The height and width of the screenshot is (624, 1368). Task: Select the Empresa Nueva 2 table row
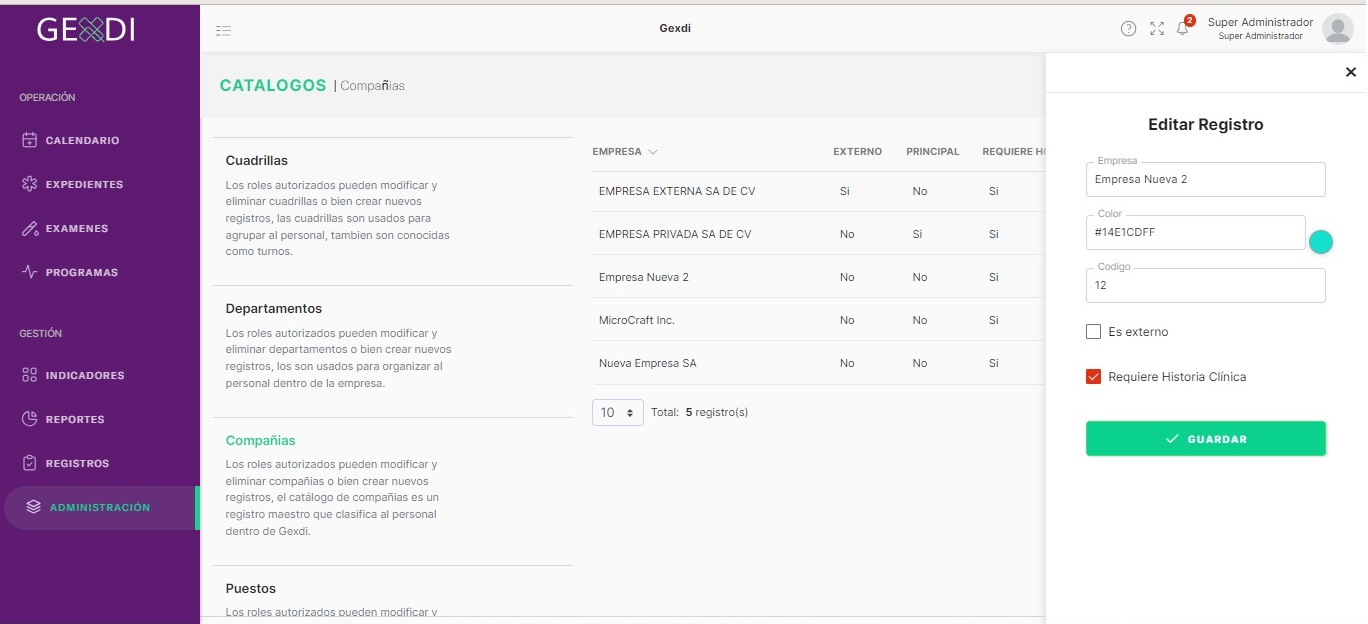[818, 277]
